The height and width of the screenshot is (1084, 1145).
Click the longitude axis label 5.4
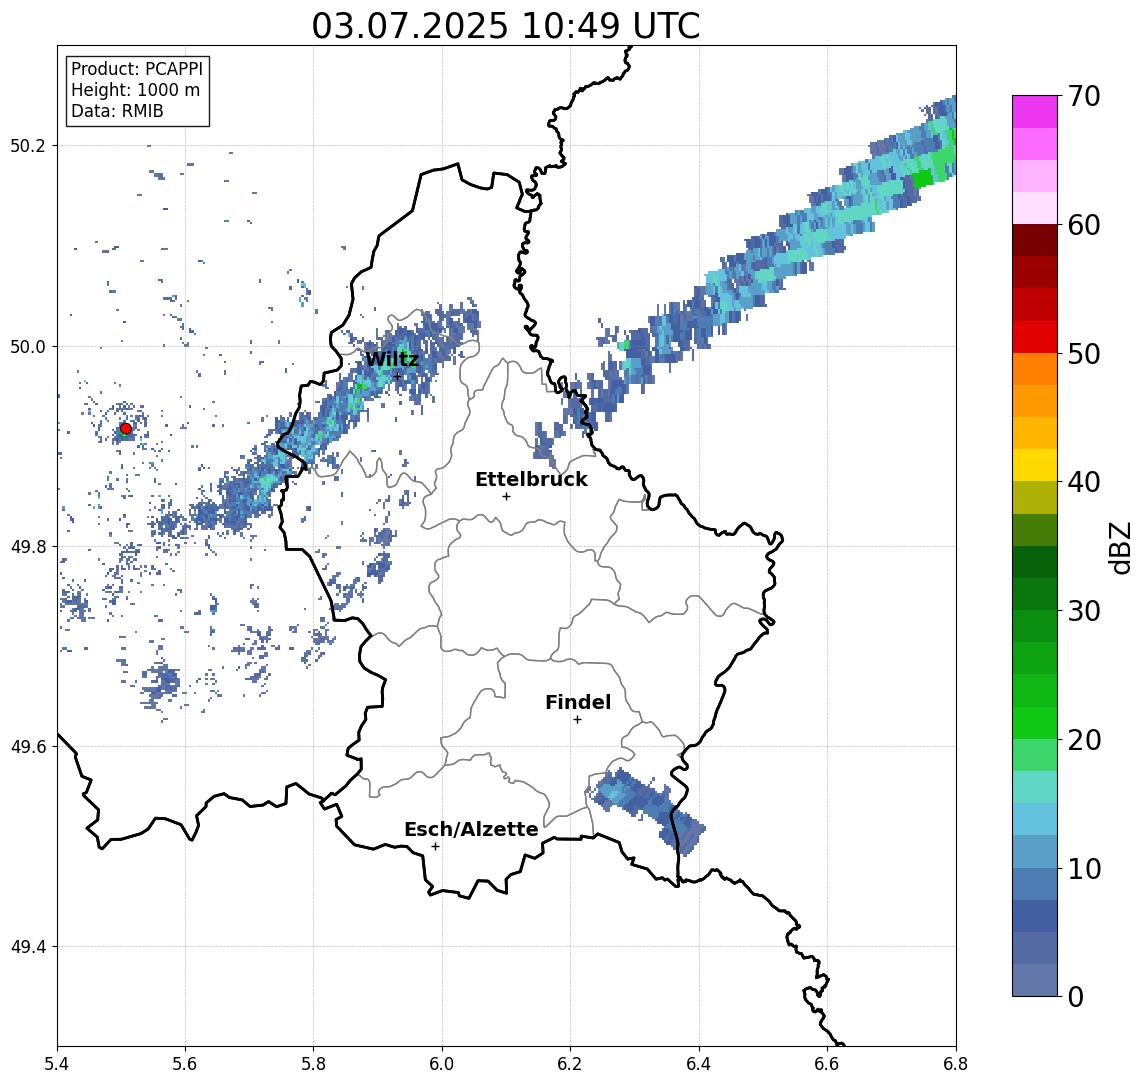[57, 1064]
